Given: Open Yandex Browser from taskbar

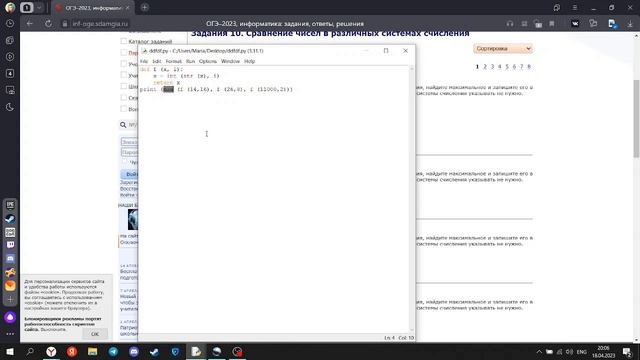Looking at the screenshot, I should (x=51, y=351).
